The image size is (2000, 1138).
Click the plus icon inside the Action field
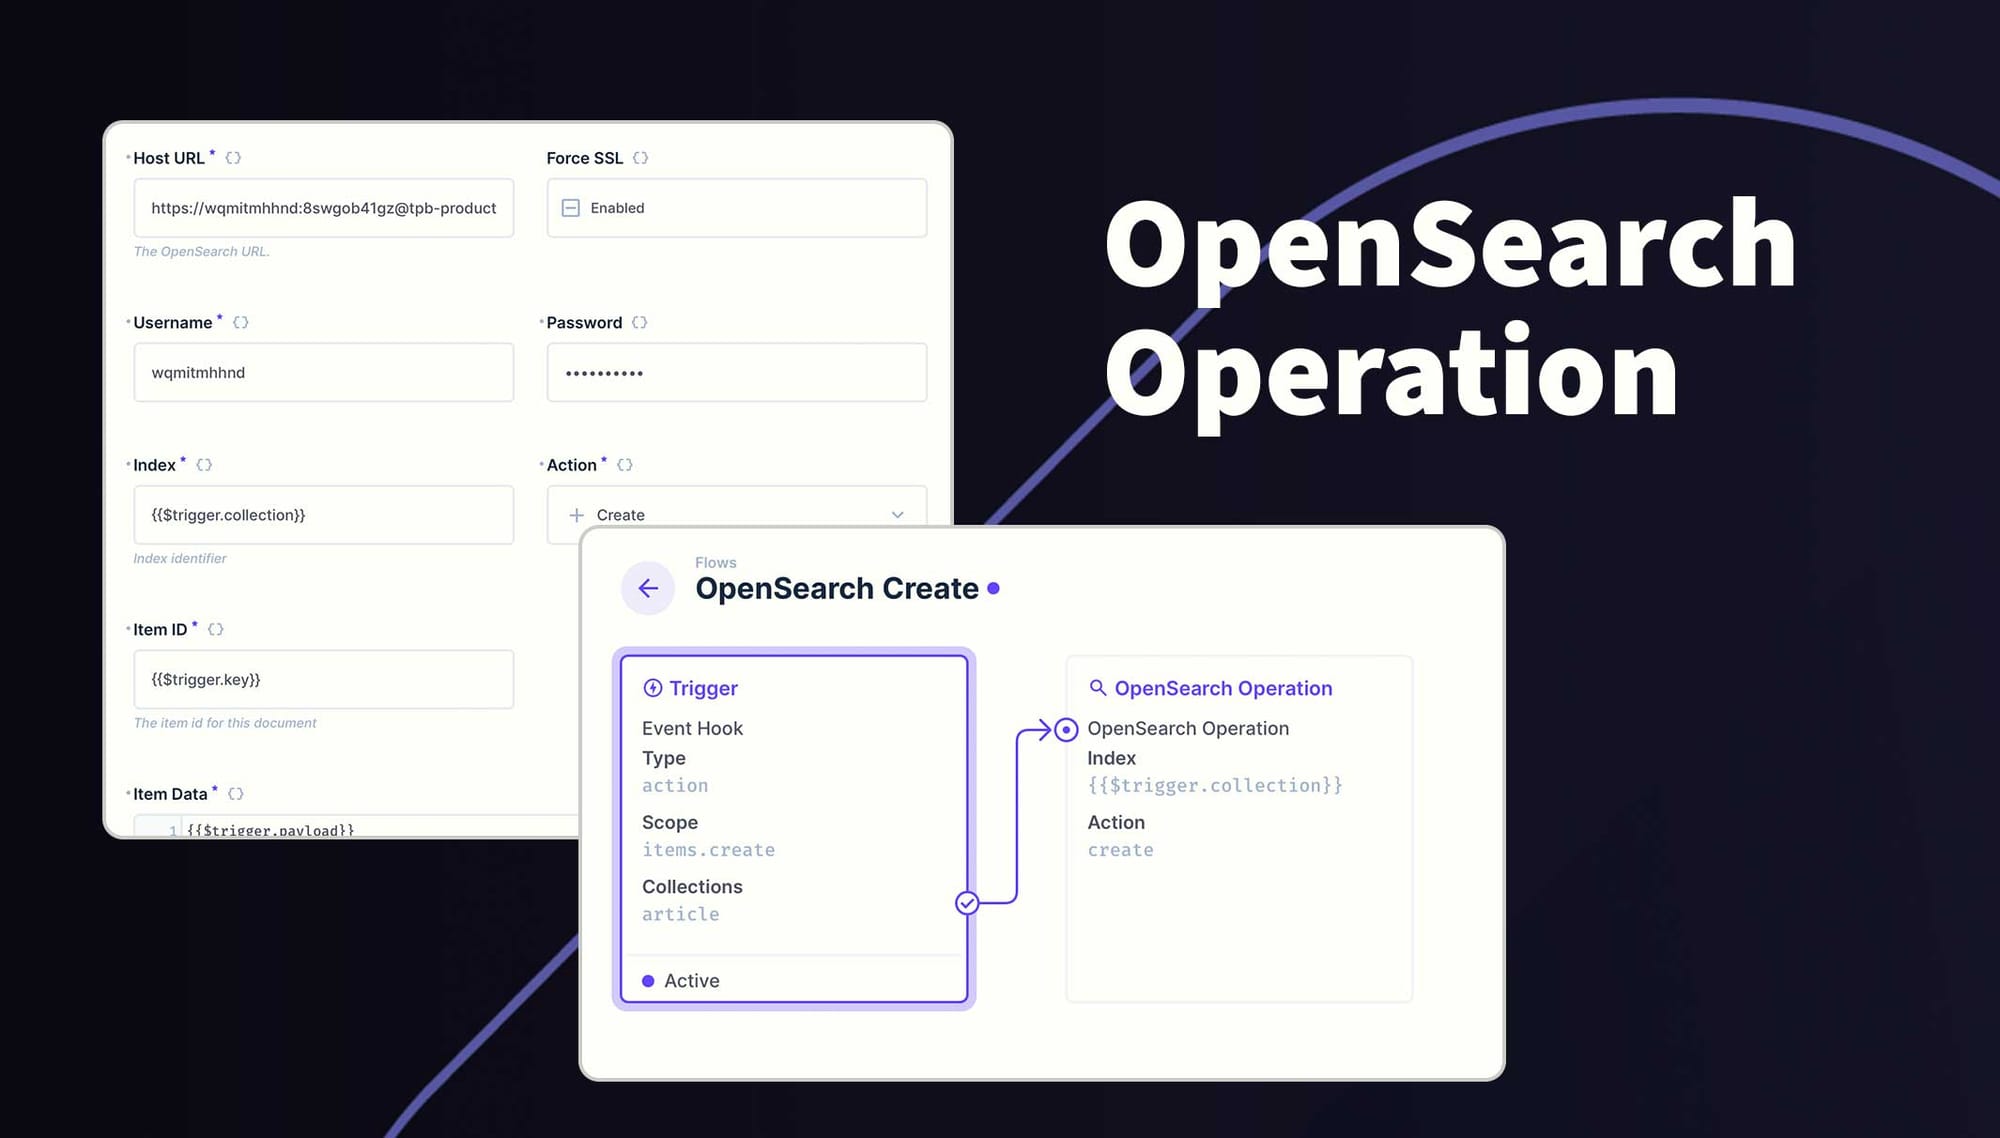575,514
